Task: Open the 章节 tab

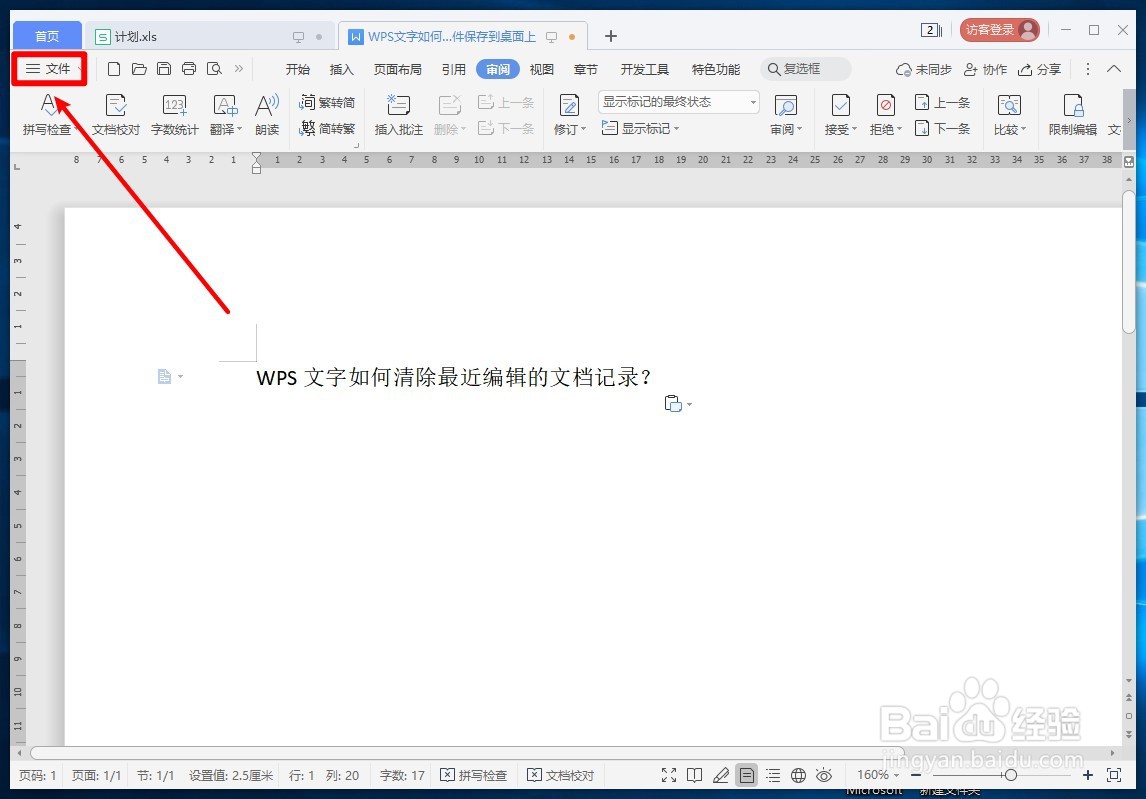Action: (585, 69)
